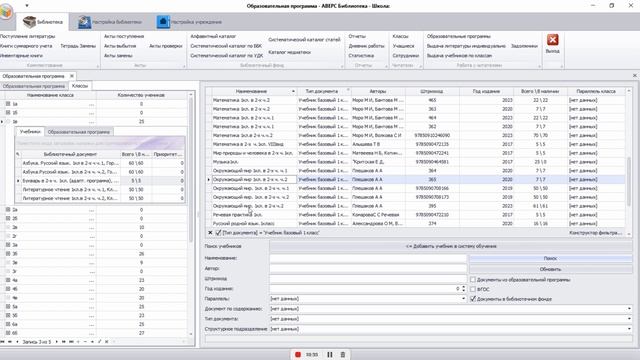Cancel edit with the navigator cross icon
Image resolution: width=640 pixels, height=360 pixels.
[x=107, y=342]
